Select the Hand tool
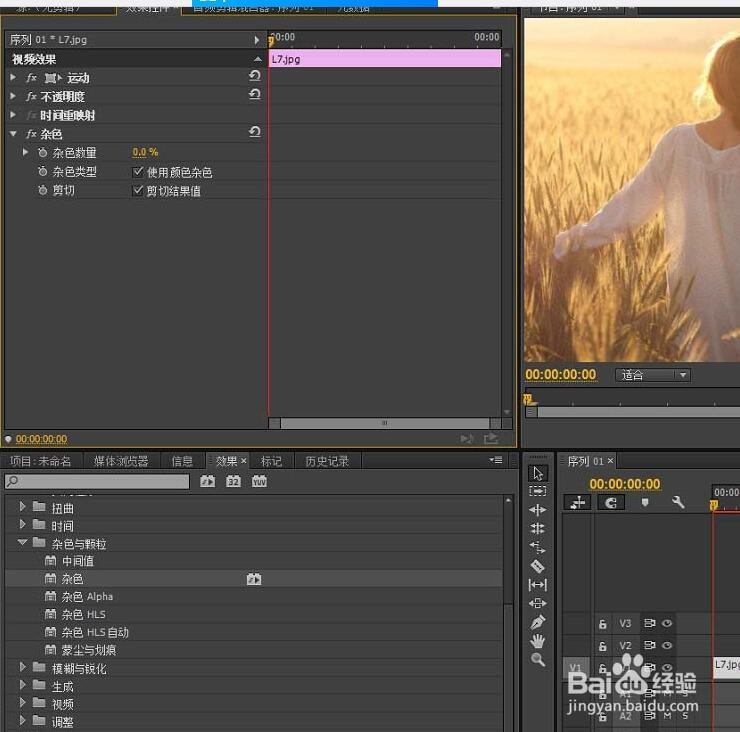740x732 pixels. [538, 641]
